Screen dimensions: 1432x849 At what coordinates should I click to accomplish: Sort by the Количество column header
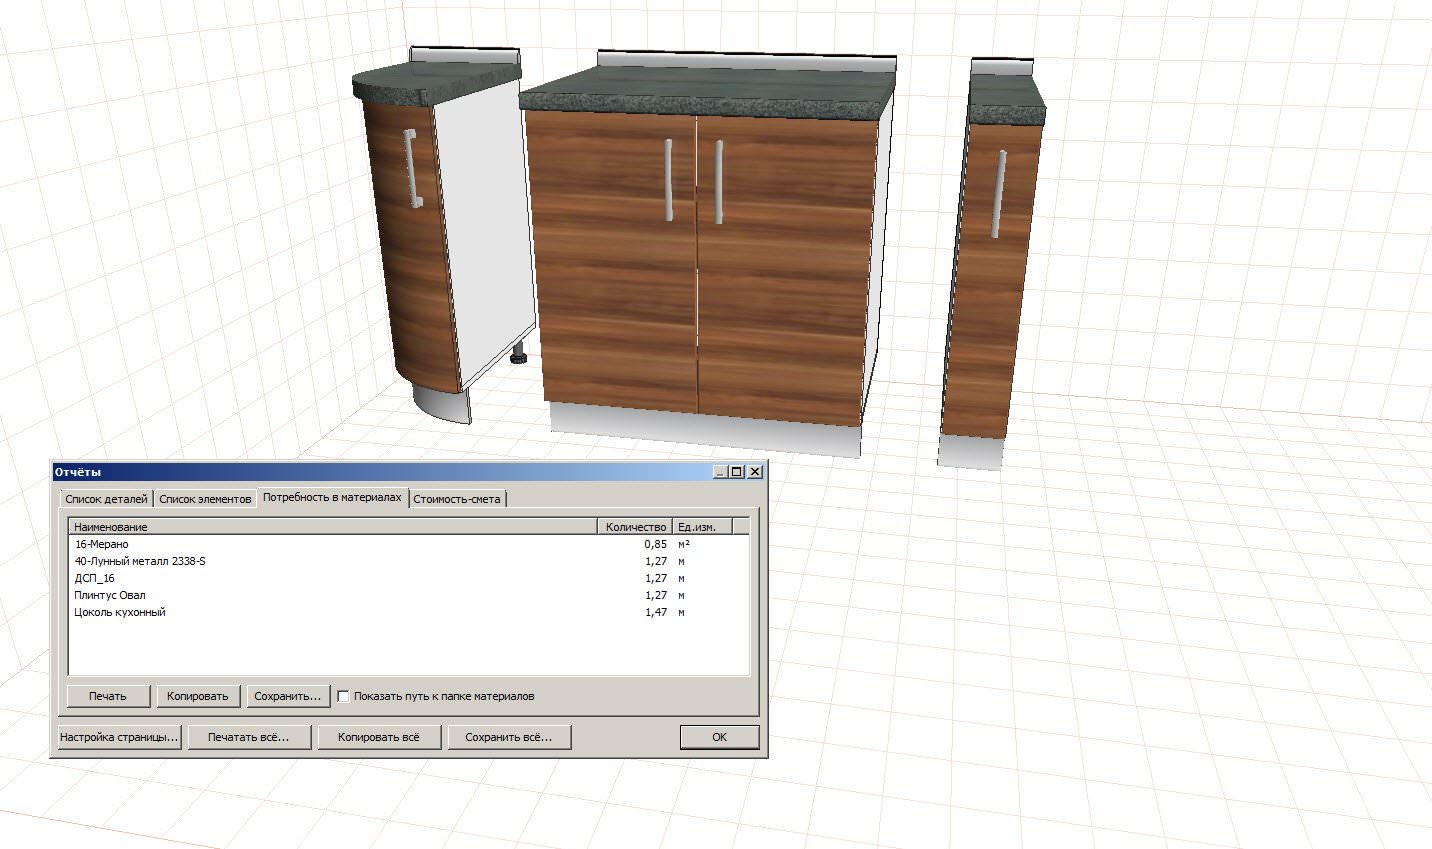(x=635, y=527)
